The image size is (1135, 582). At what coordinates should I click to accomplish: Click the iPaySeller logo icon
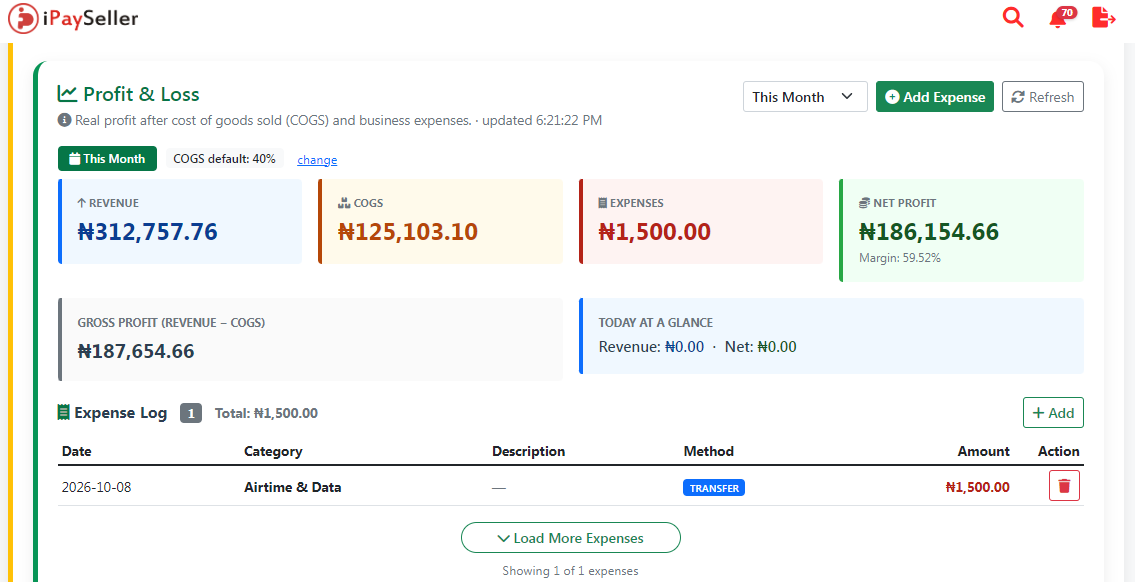(x=22, y=18)
